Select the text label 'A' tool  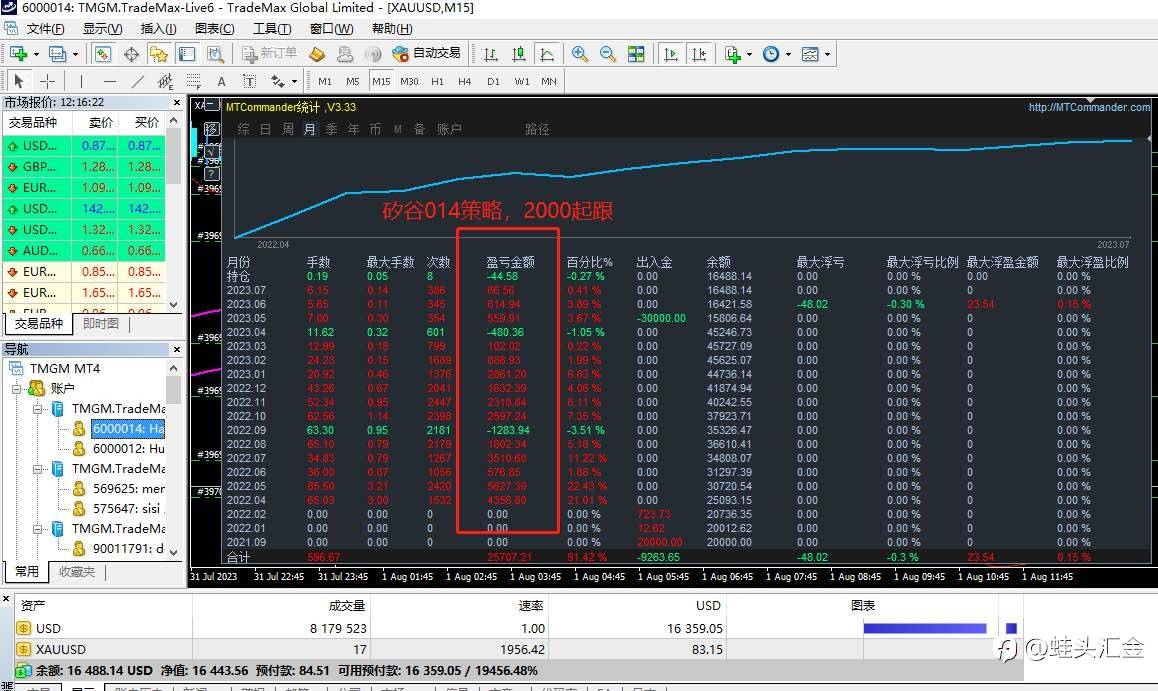221,81
